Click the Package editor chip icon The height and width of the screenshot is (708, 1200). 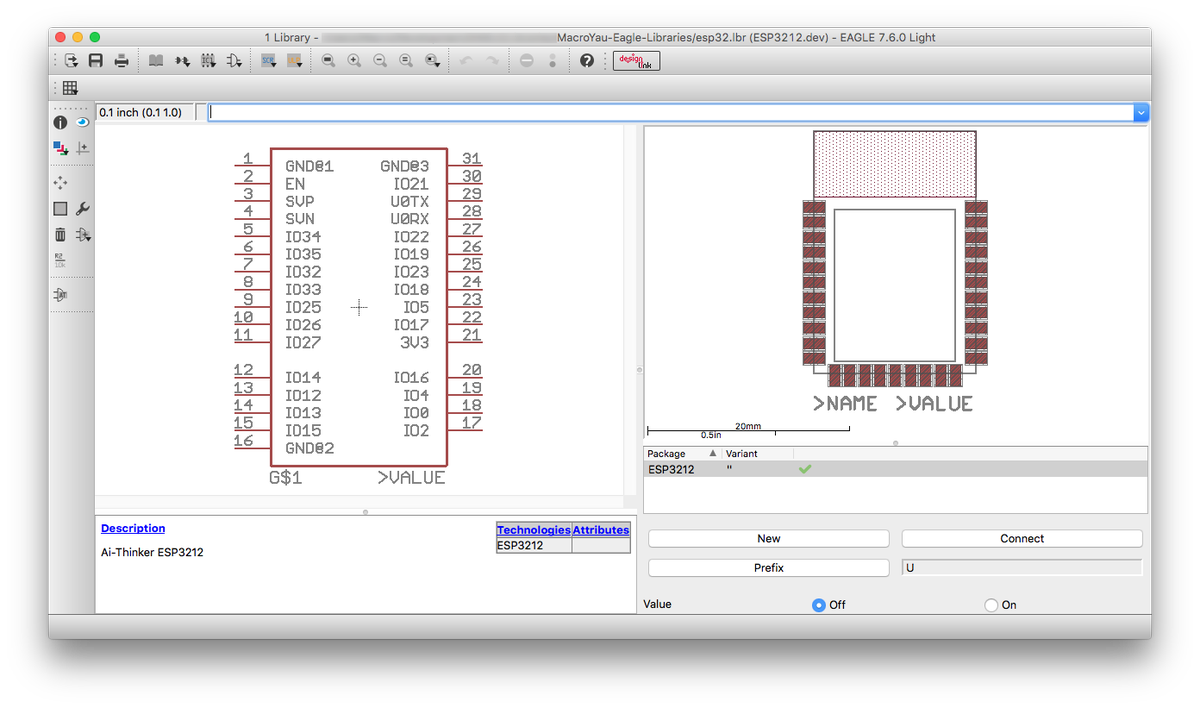(208, 61)
